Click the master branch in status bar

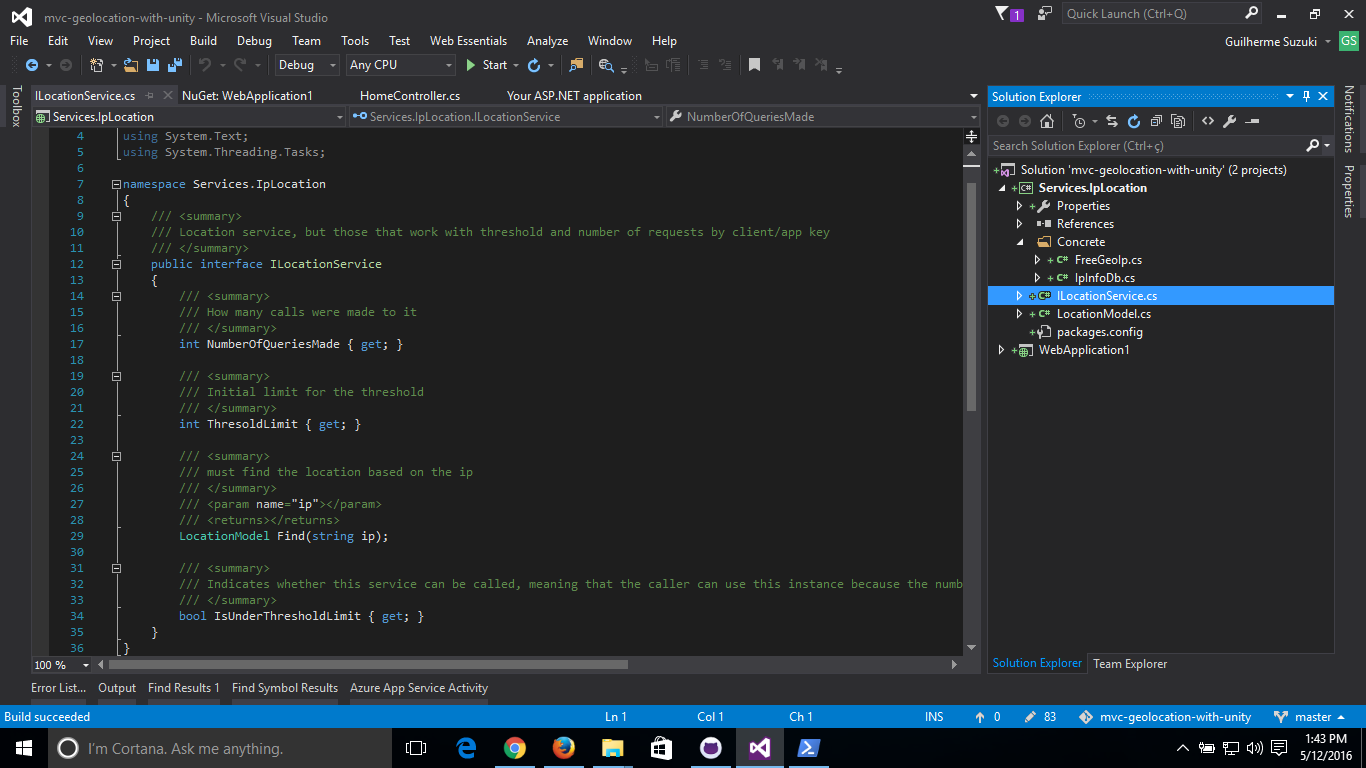tap(1312, 717)
